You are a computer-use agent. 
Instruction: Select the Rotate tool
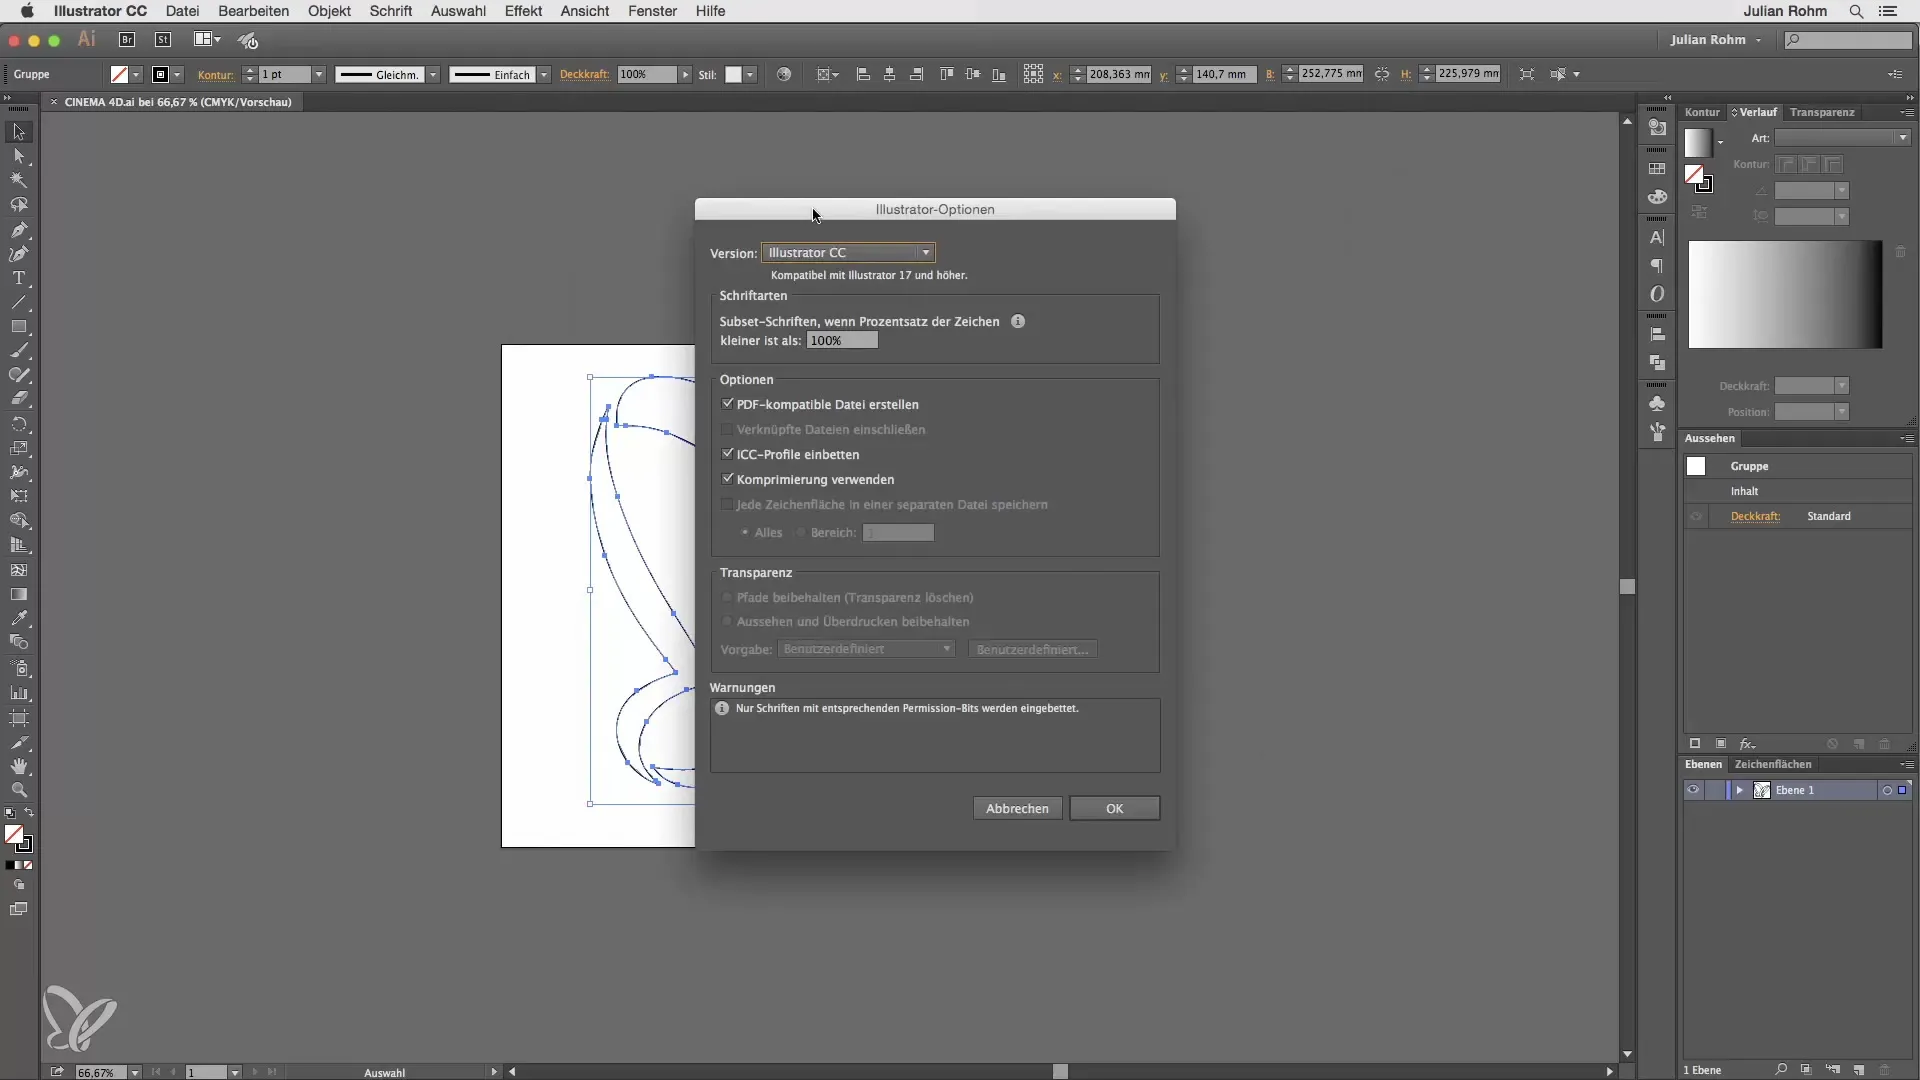coord(19,424)
